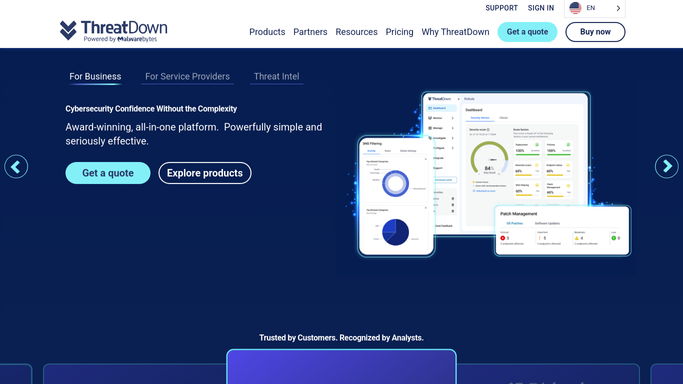Go to previous carousel slide arrow

point(16,166)
